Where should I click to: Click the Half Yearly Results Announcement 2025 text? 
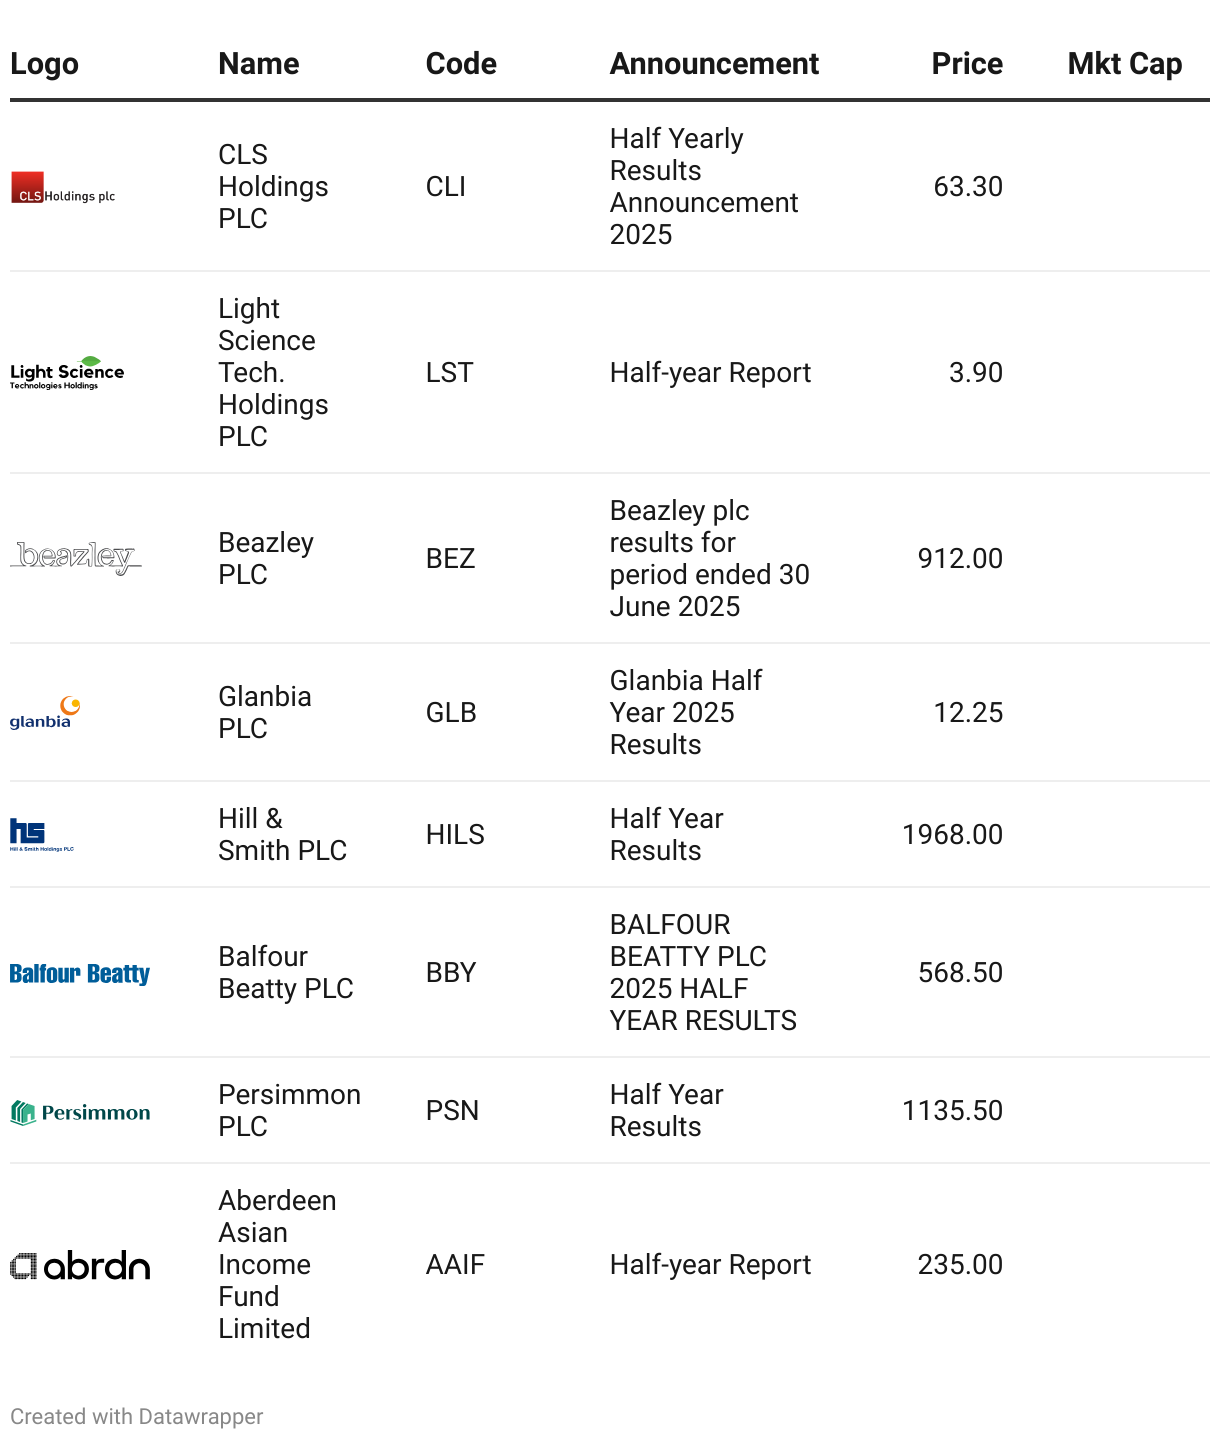[x=704, y=187]
